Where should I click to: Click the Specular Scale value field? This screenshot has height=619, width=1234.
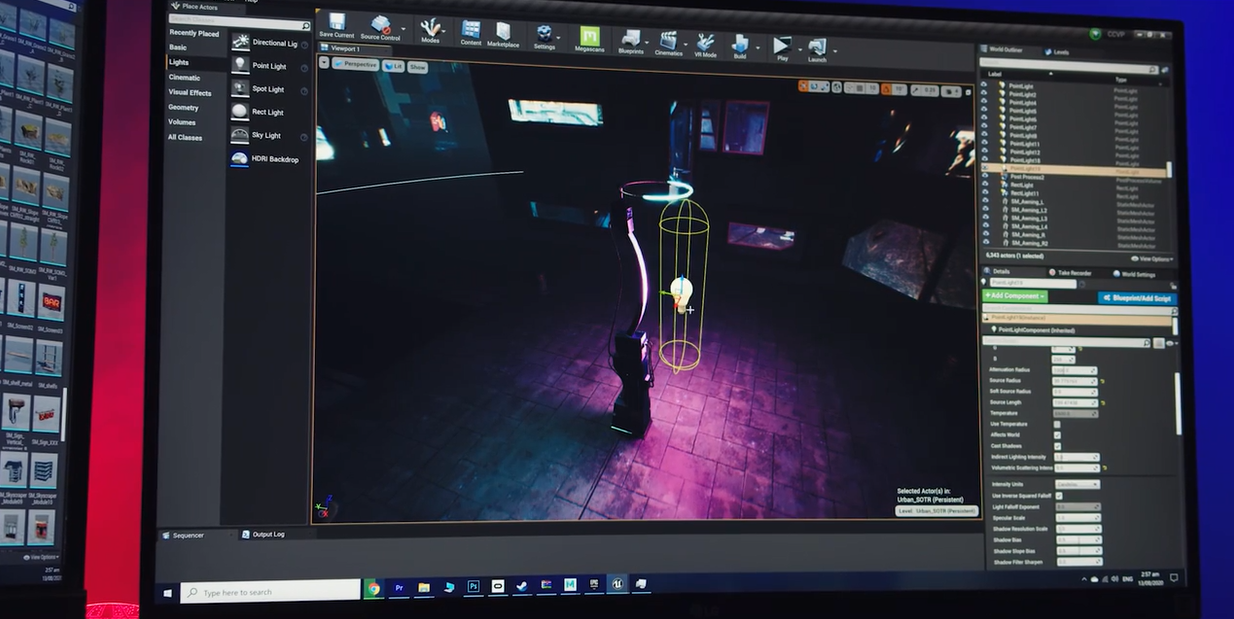point(1078,518)
